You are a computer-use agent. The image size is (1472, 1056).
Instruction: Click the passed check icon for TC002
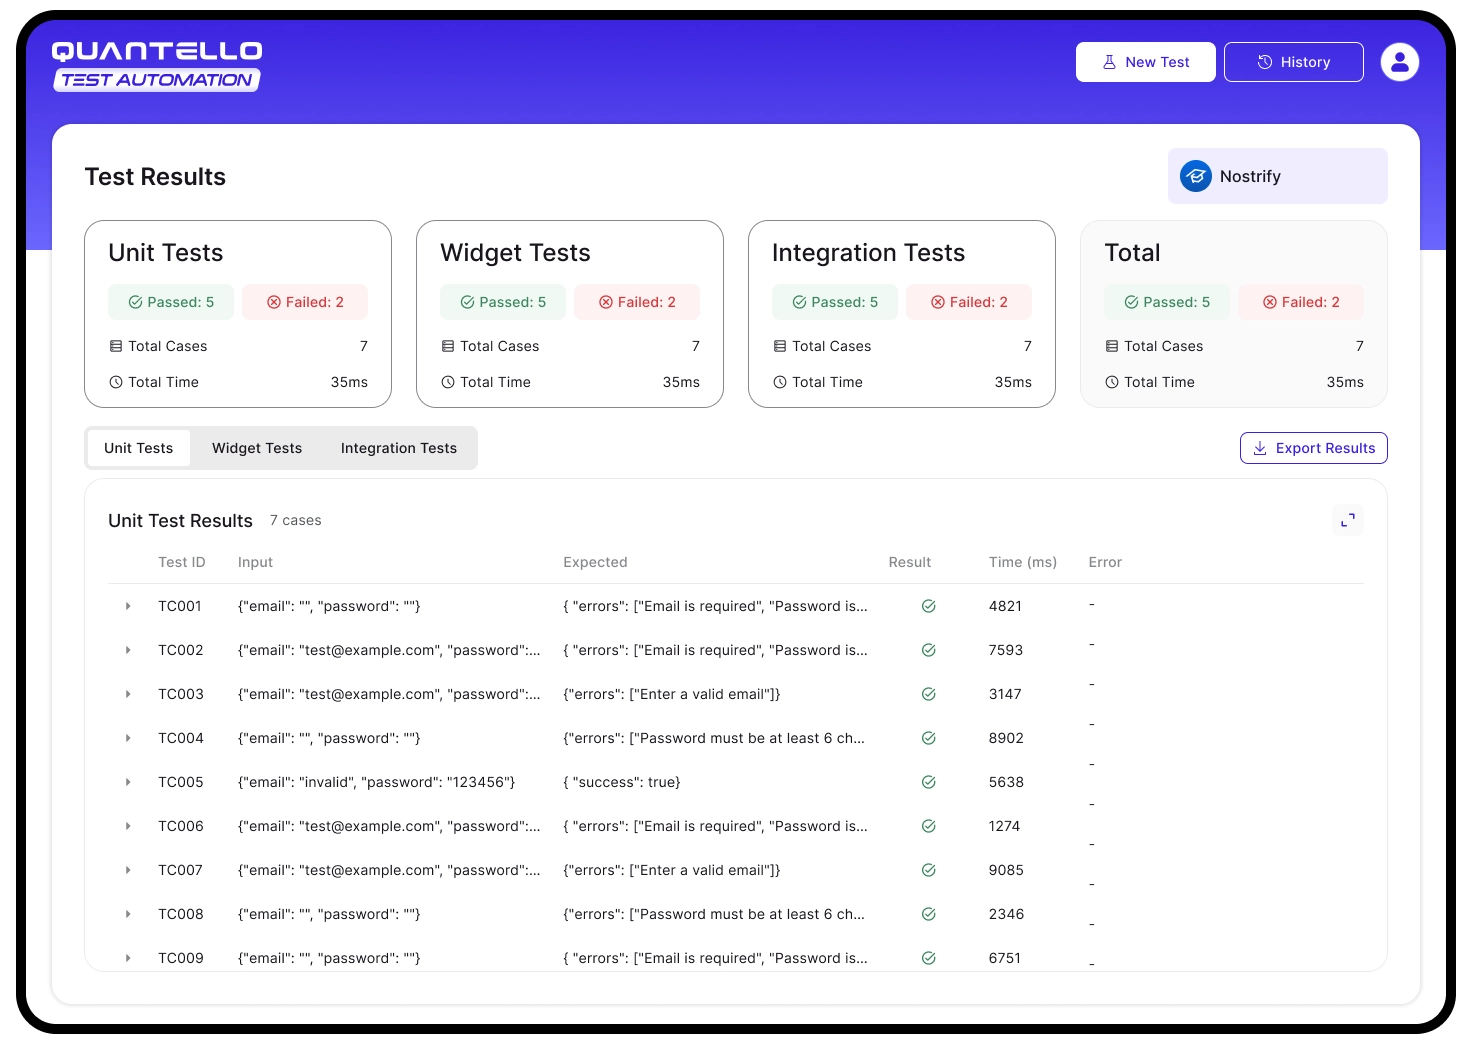[928, 650]
